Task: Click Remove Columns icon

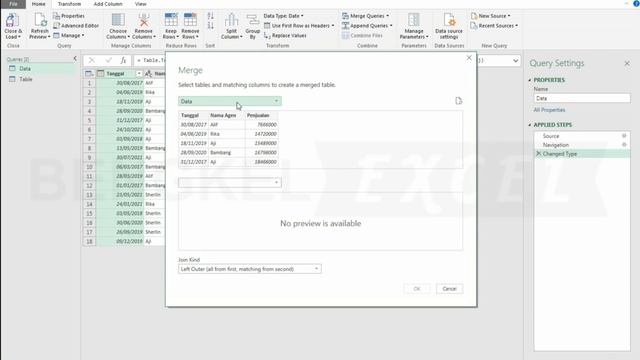Action: pos(144,20)
